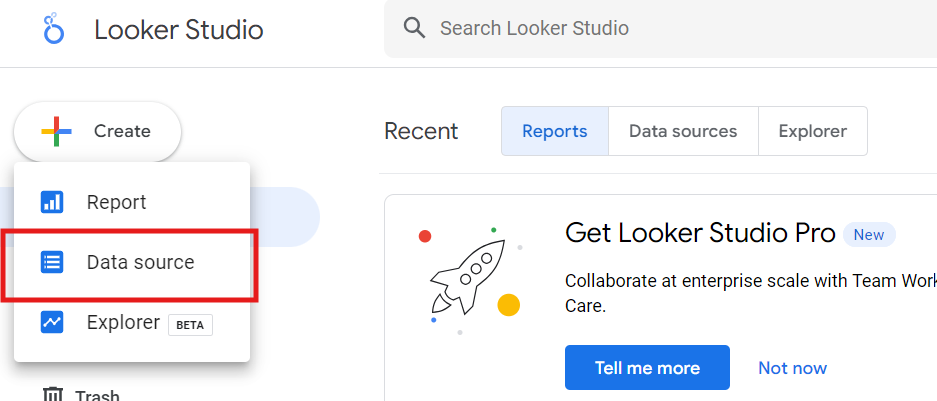Click the Looker Studio title text
The image size is (937, 401).
point(179,29)
